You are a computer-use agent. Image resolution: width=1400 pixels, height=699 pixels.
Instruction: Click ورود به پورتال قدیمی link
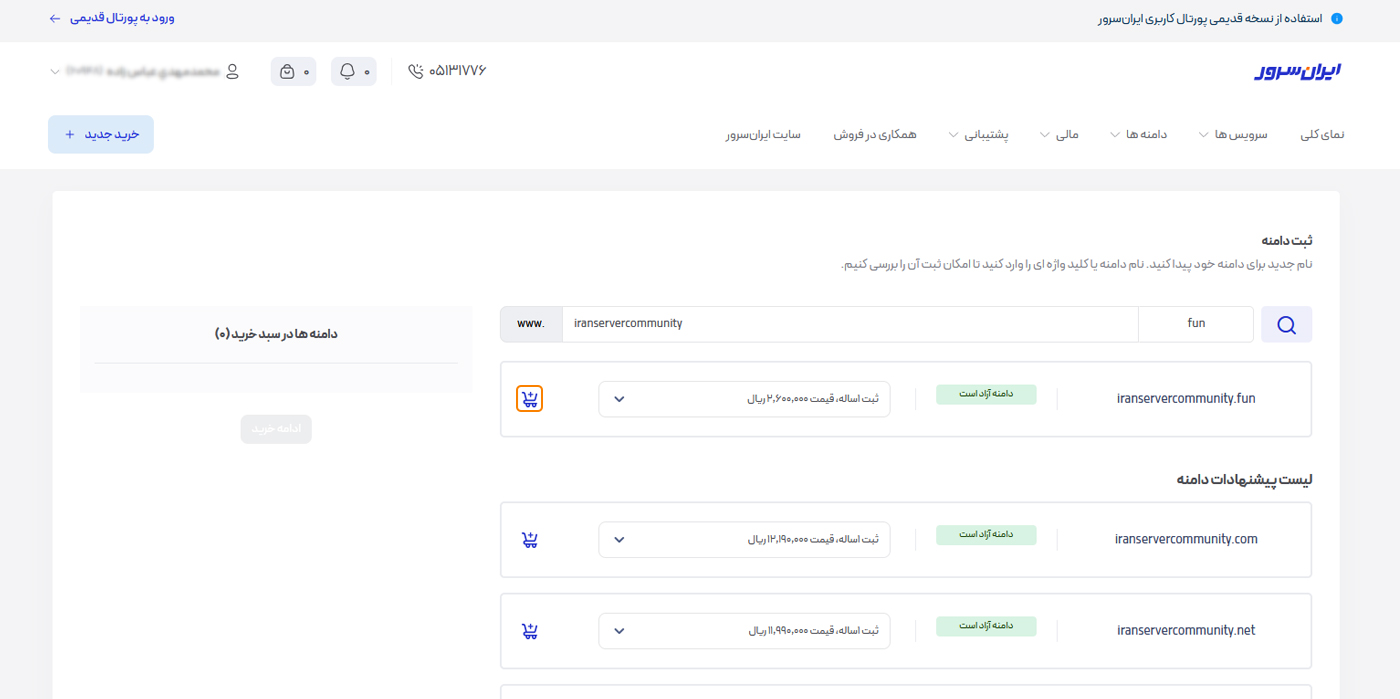(x=112, y=18)
